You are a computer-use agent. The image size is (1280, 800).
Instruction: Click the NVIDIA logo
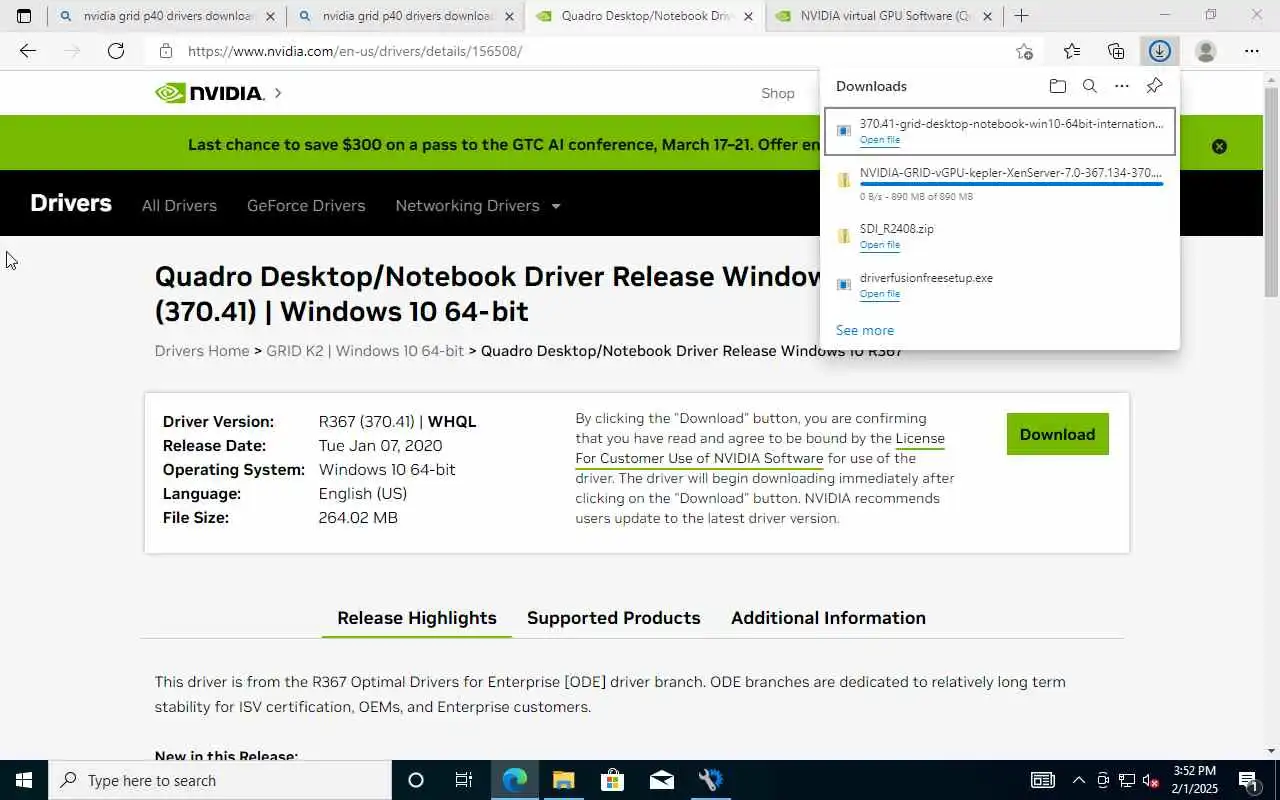pyautogui.click(x=210, y=93)
